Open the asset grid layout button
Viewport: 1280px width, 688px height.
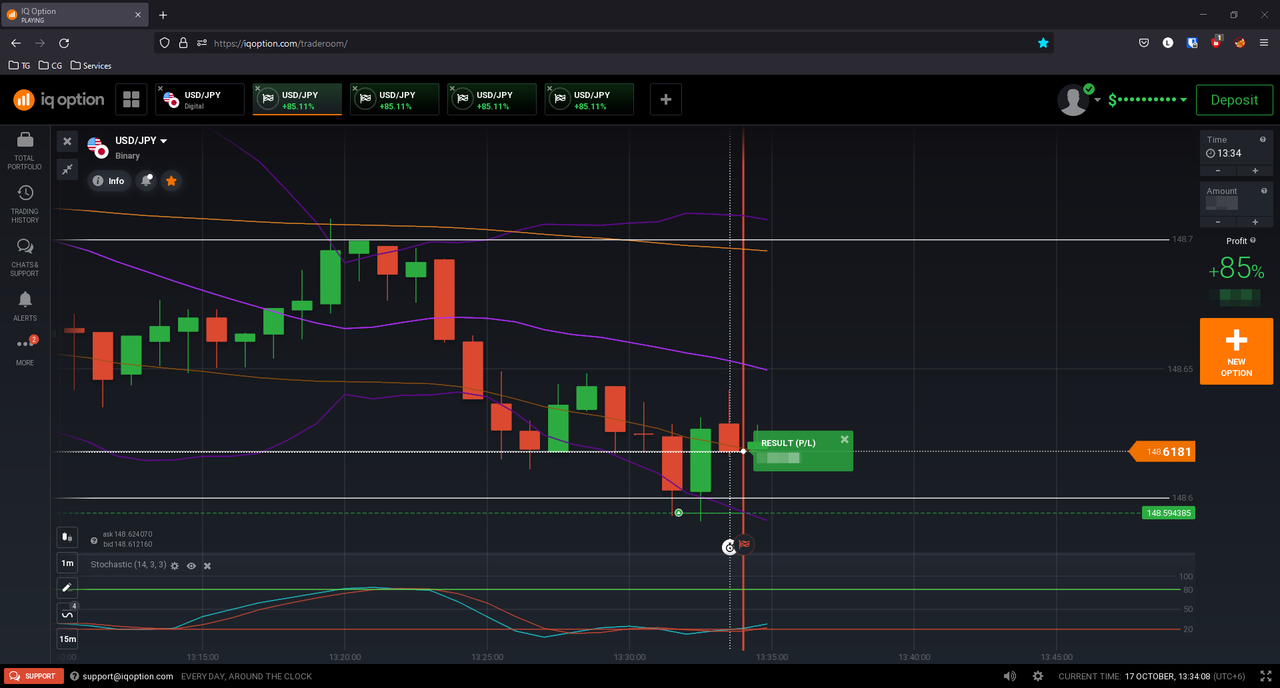[x=130, y=99]
